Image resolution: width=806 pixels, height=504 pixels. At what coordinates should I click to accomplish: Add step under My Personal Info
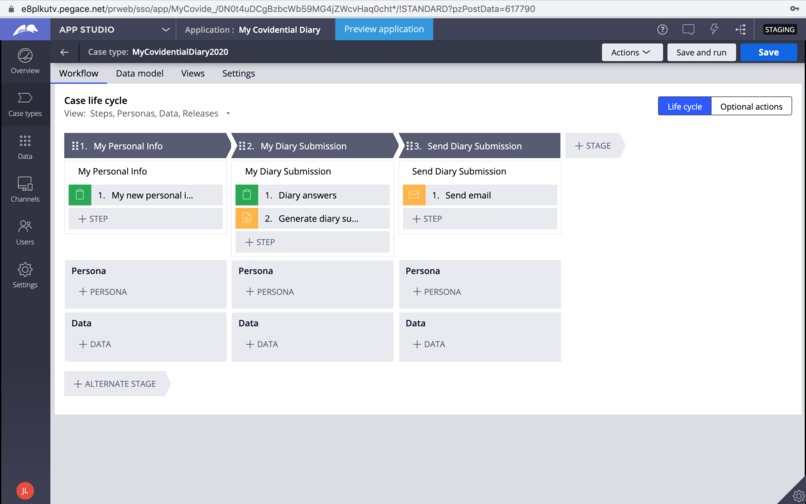[x=145, y=219]
